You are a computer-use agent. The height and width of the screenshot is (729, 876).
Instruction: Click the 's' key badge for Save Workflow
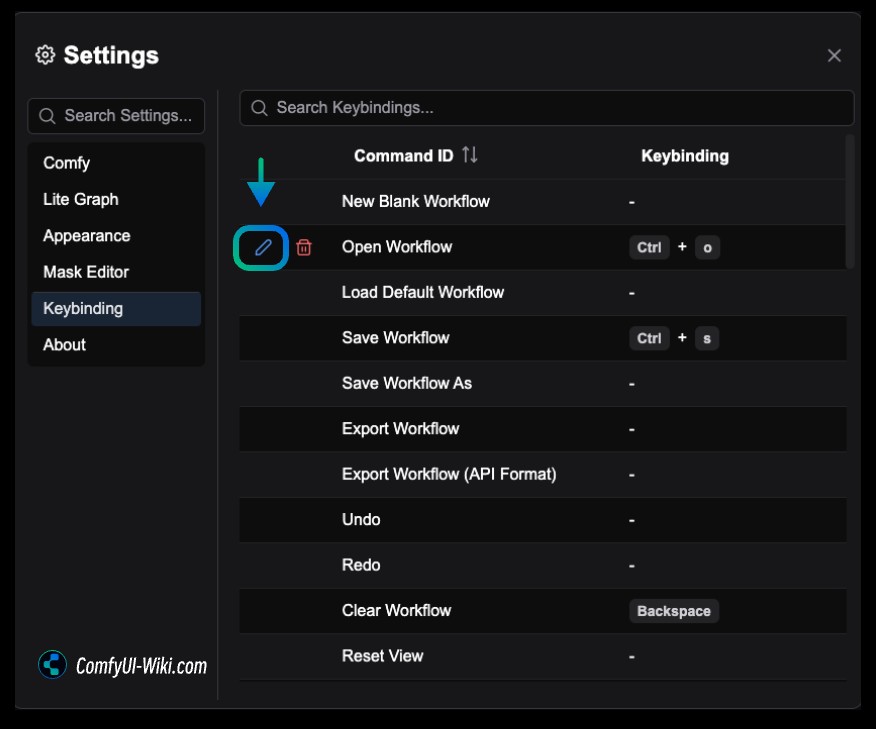pos(707,339)
